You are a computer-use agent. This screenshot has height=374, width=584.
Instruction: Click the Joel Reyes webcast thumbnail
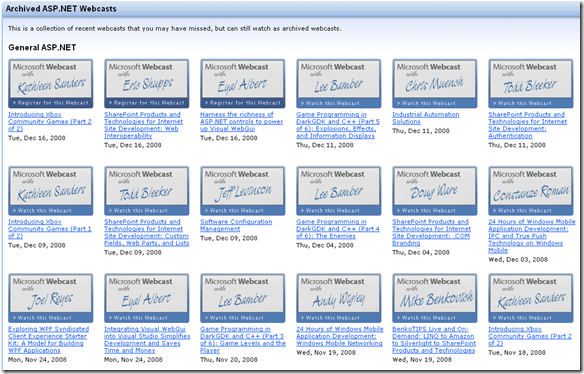point(51,298)
